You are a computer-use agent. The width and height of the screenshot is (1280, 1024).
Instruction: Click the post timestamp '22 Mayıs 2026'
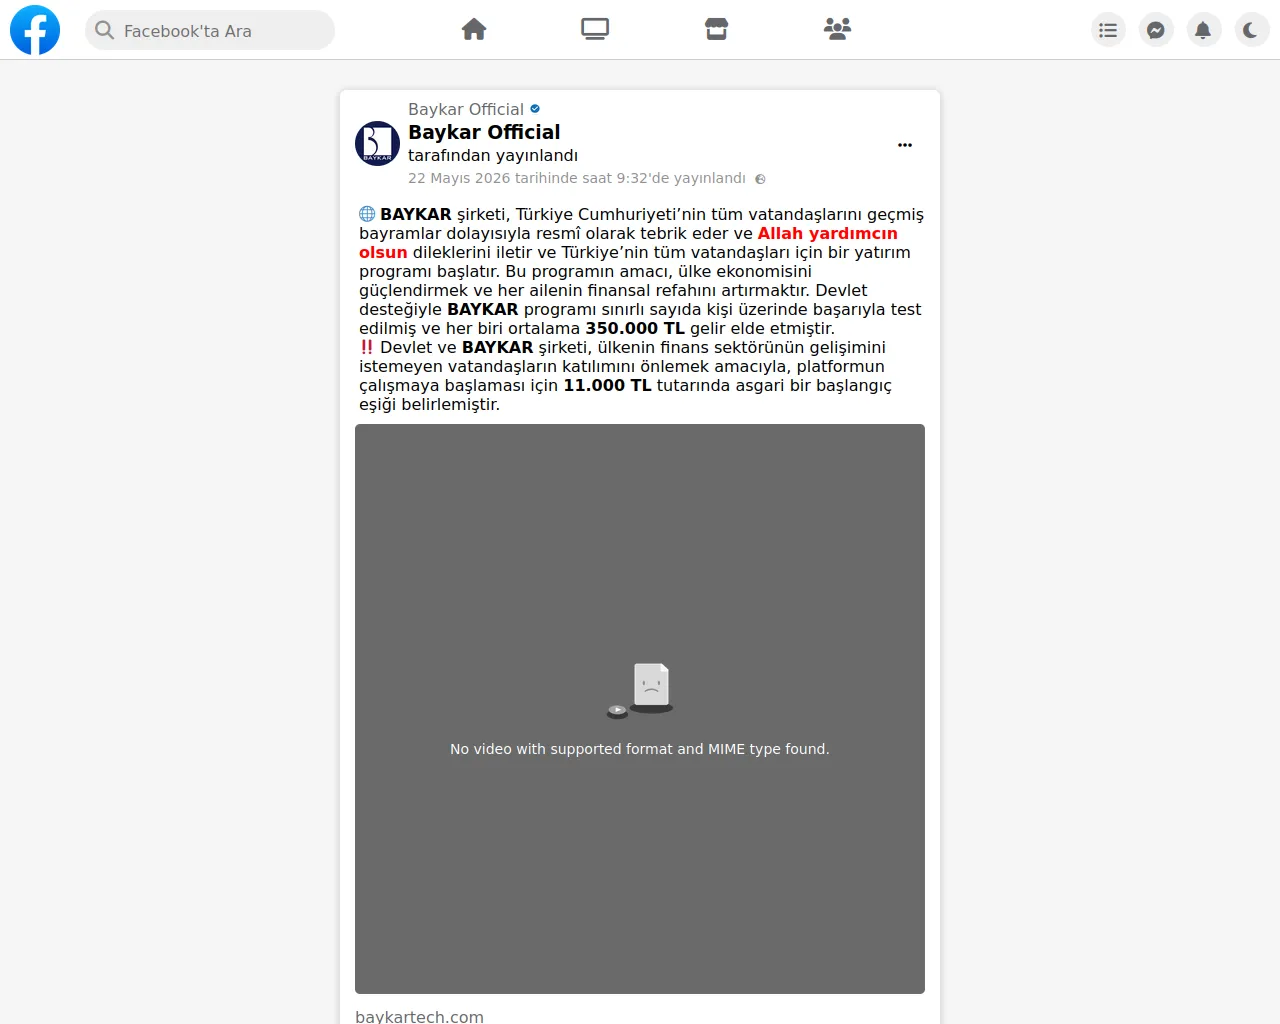[x=577, y=178]
